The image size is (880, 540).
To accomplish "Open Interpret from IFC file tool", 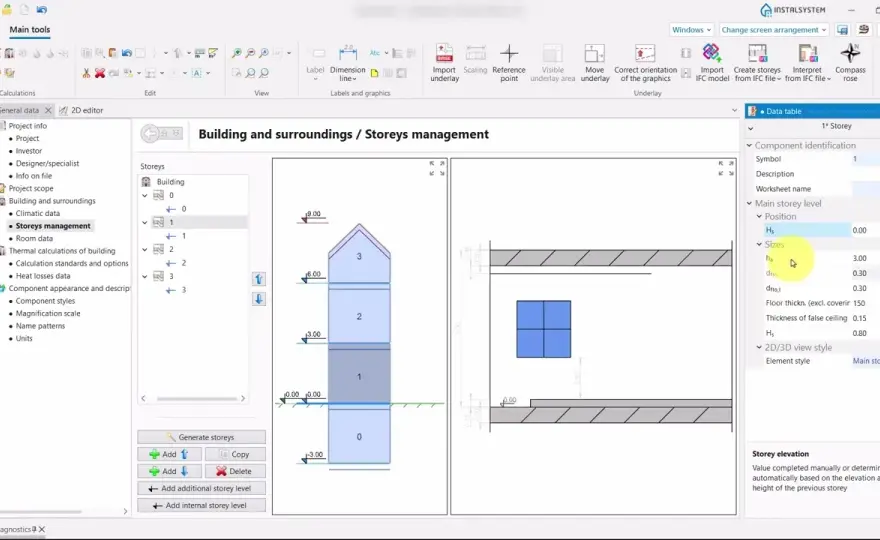I will point(807,63).
